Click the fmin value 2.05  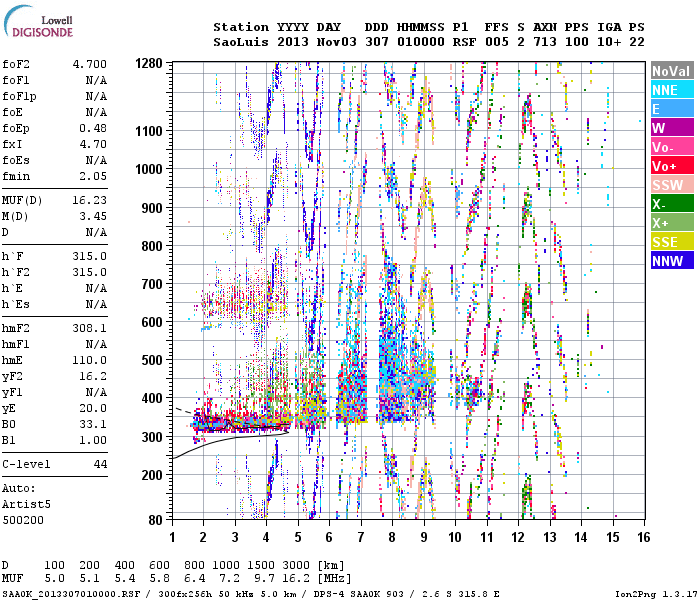pos(93,176)
